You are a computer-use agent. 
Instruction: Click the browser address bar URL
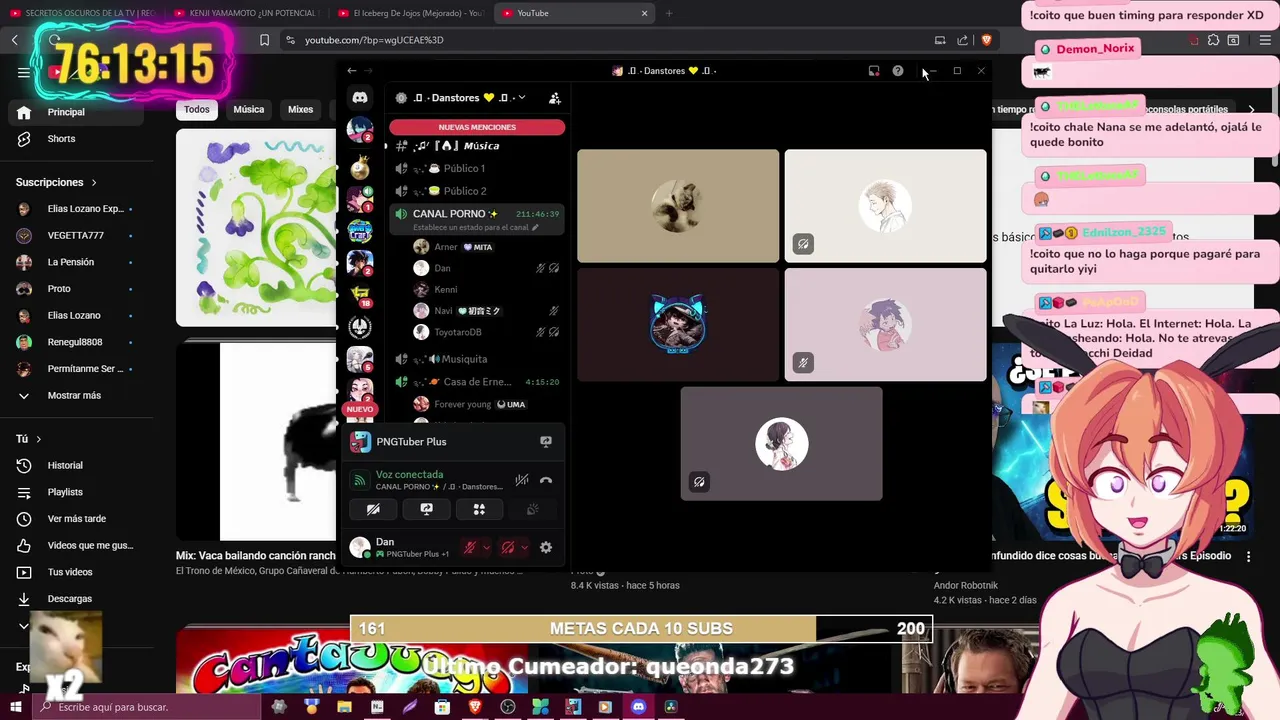pyautogui.click(x=374, y=40)
